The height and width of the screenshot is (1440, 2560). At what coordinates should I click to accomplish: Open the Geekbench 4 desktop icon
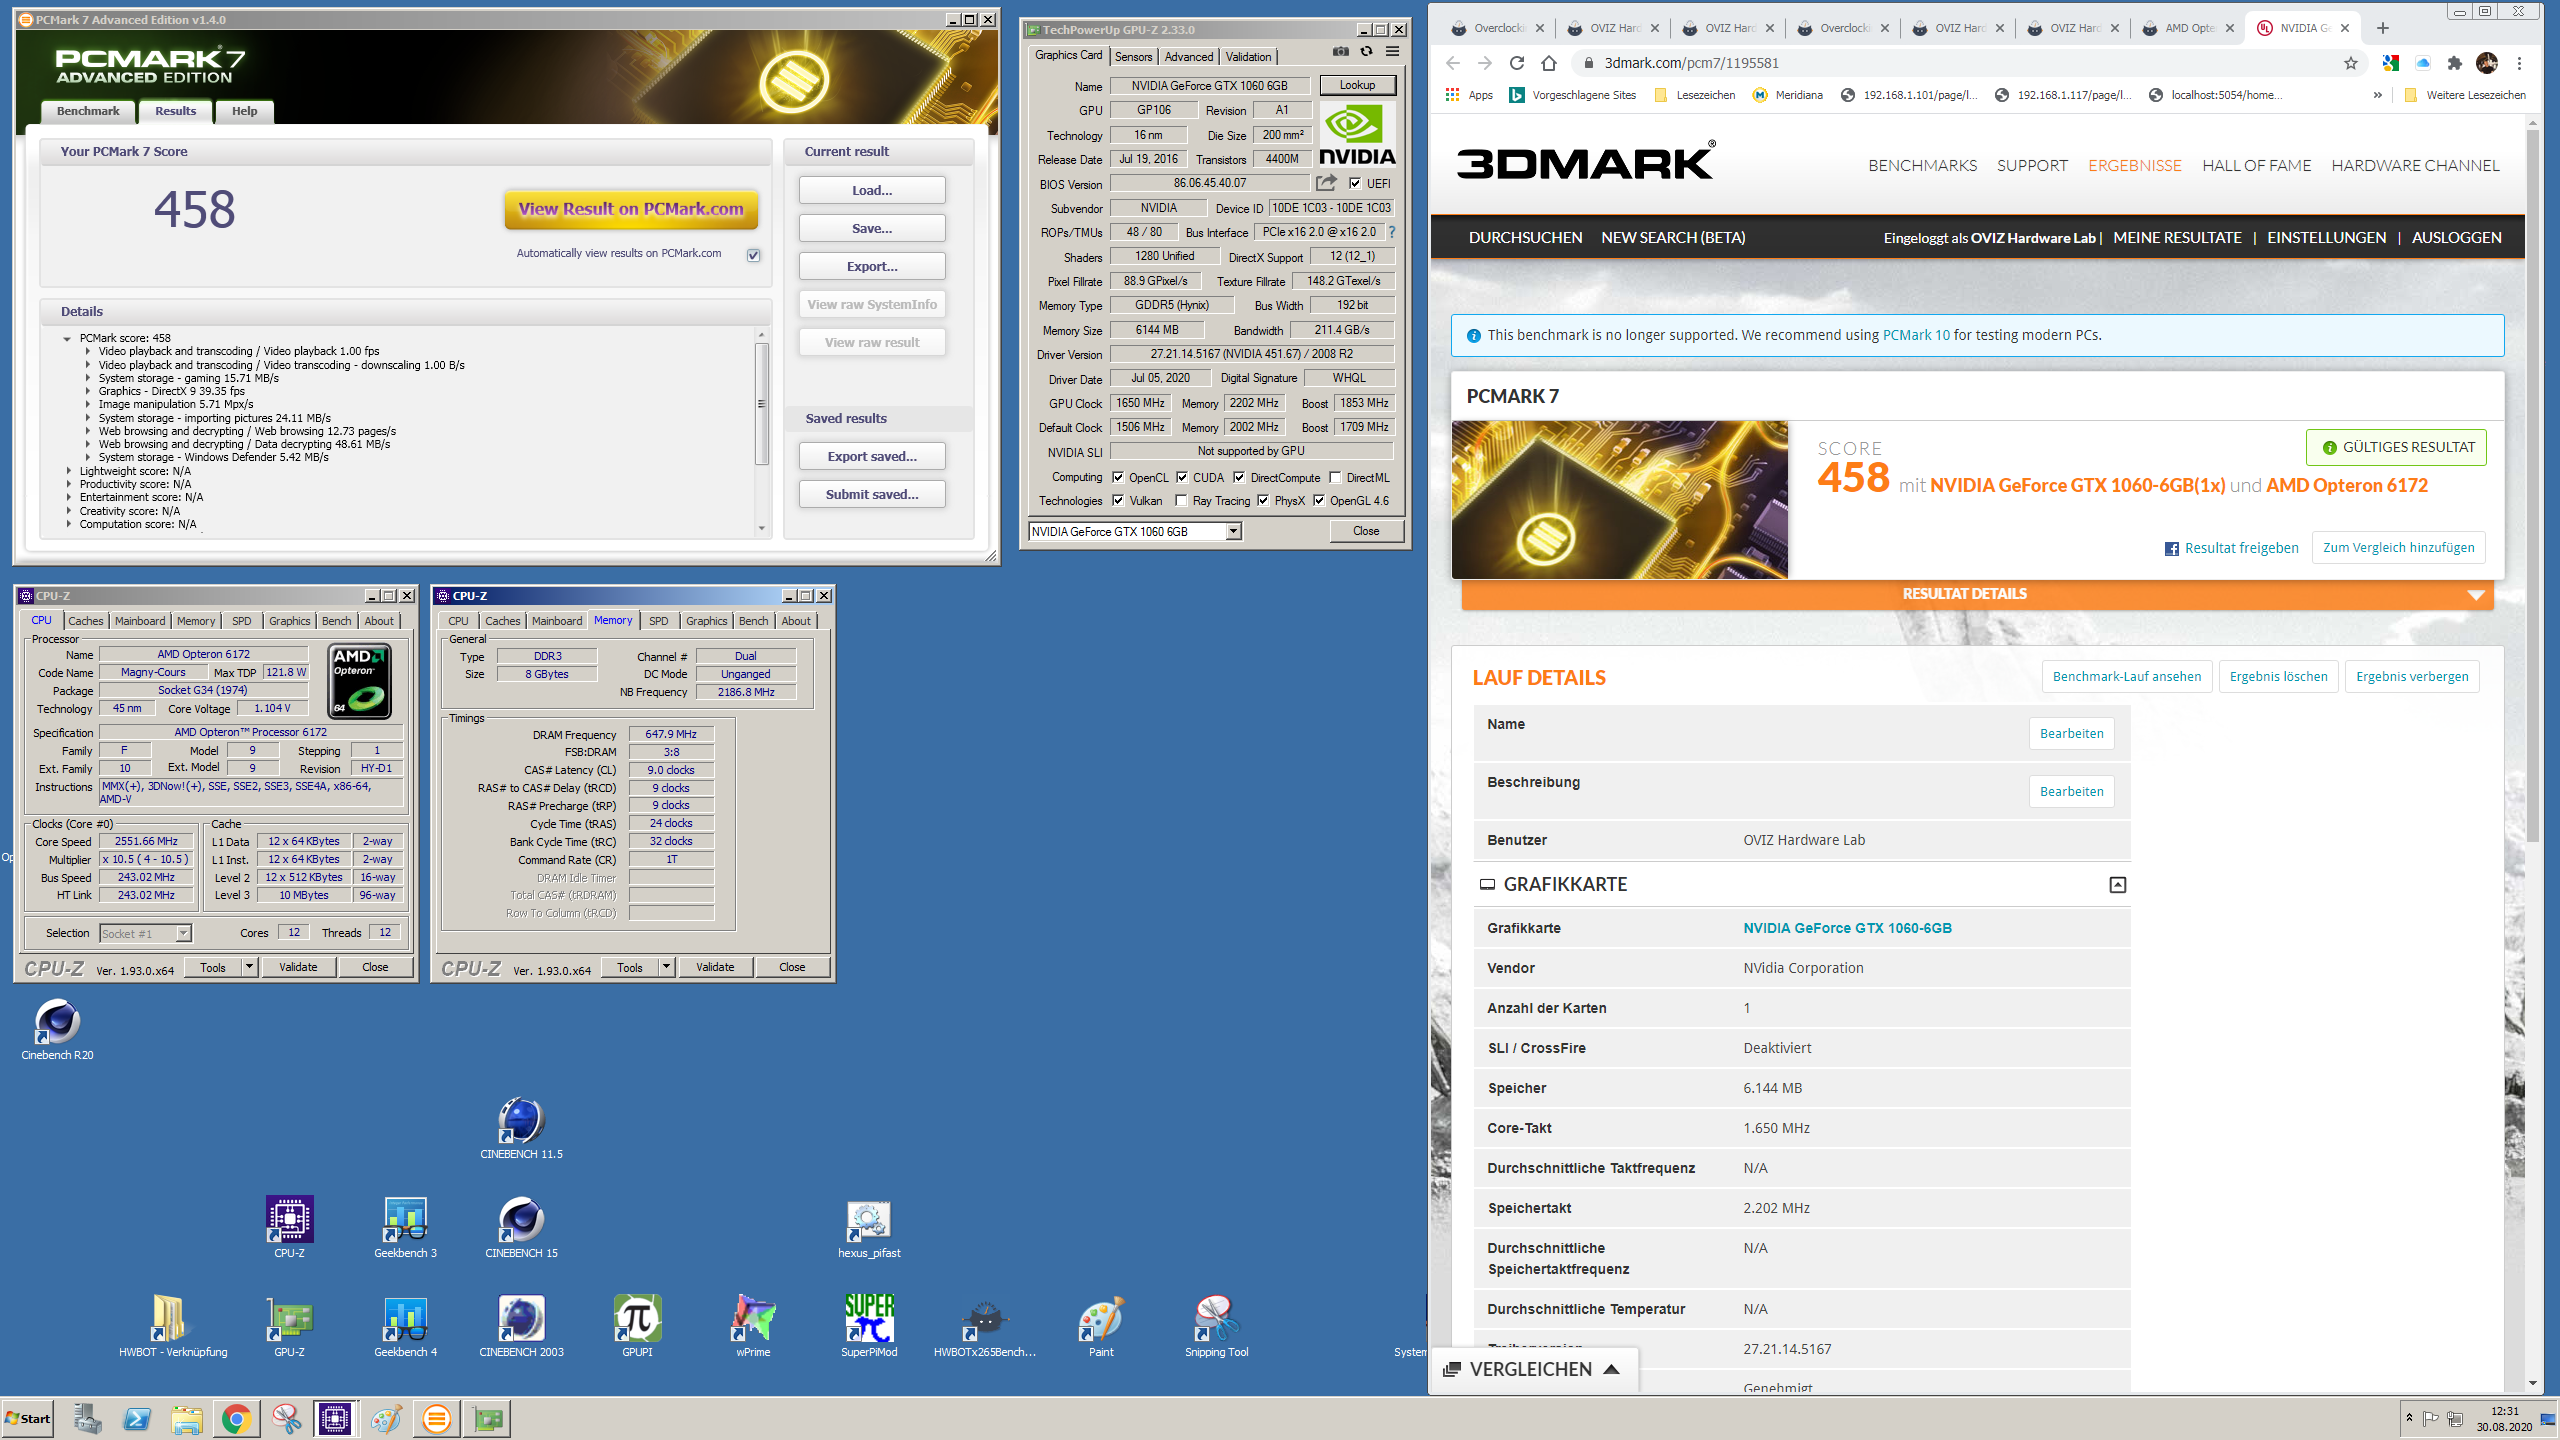405,1327
